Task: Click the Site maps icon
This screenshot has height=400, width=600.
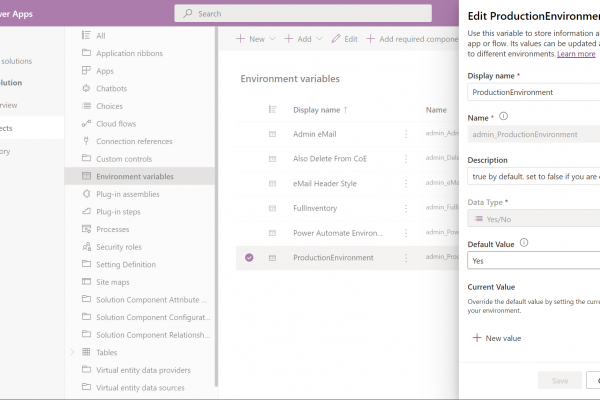Action: coord(86,282)
